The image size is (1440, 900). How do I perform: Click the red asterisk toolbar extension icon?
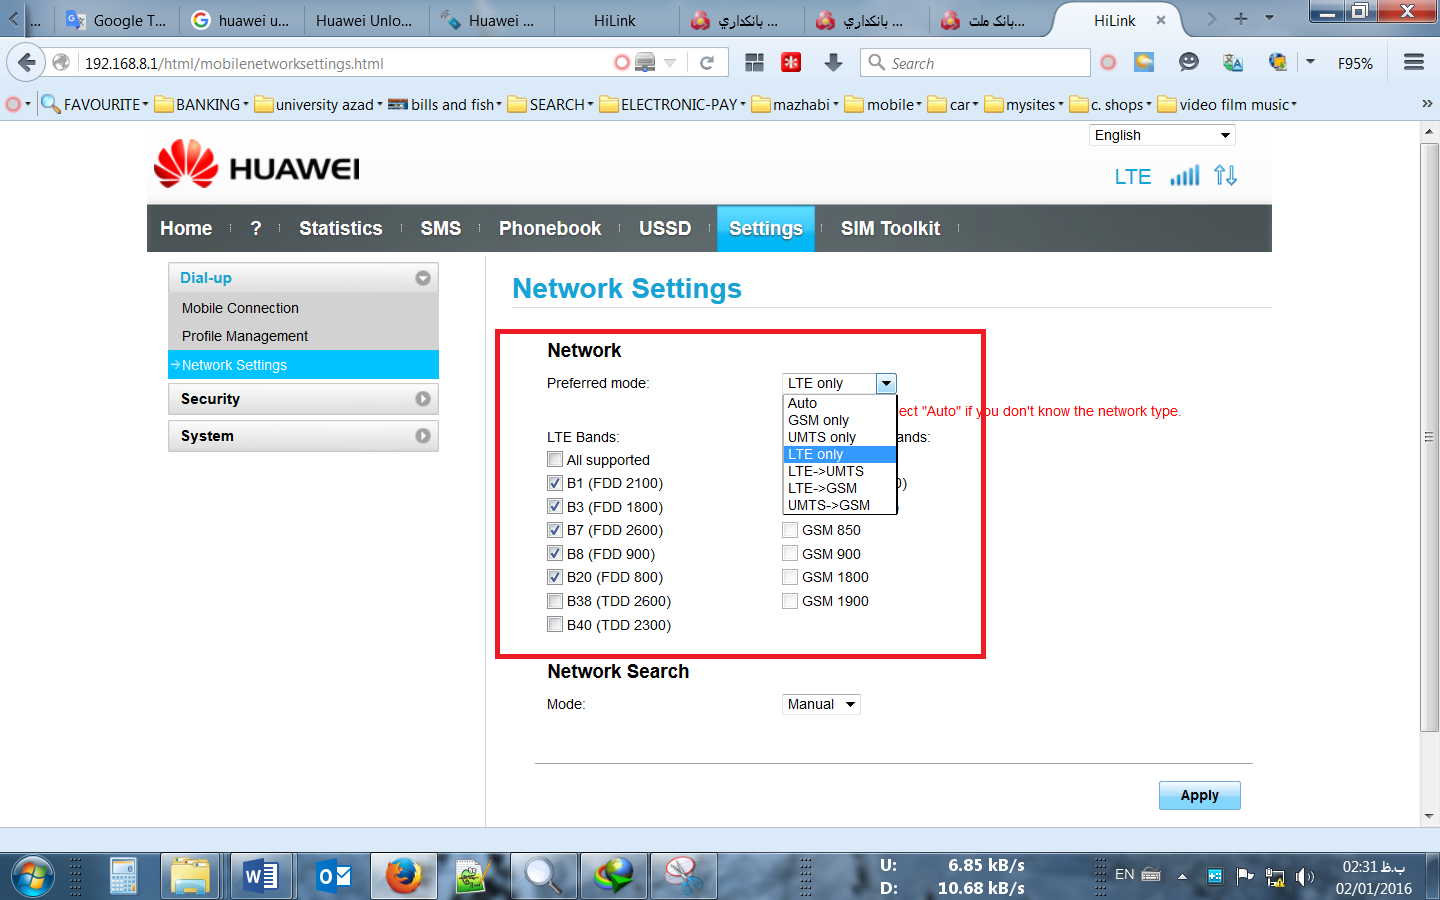click(x=791, y=63)
